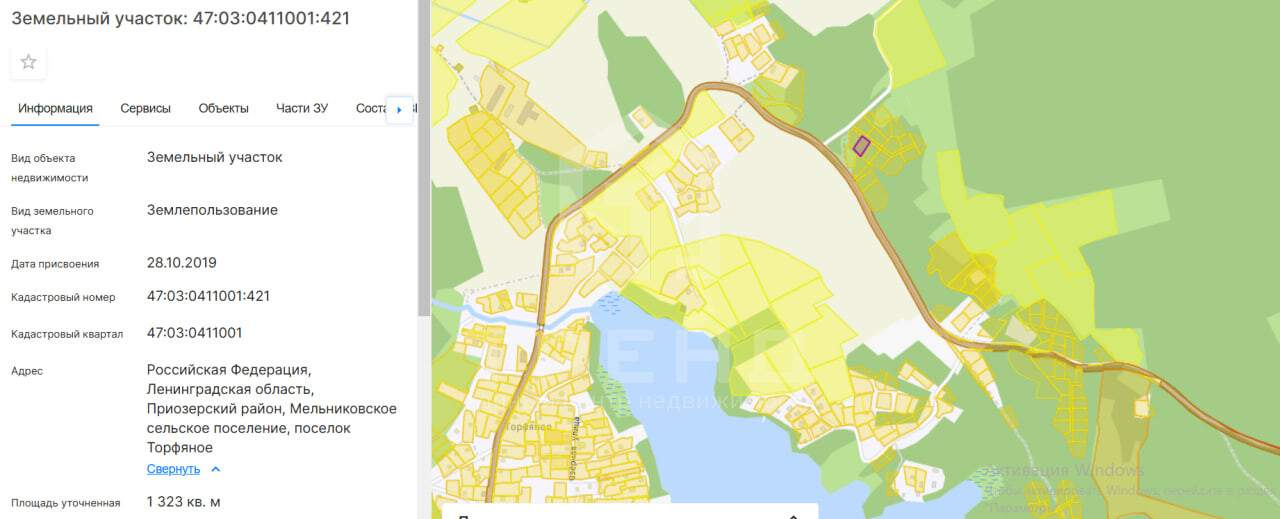The height and width of the screenshot is (519, 1280).
Task: Click the purple highlighted parcel on the map
Action: click(861, 146)
